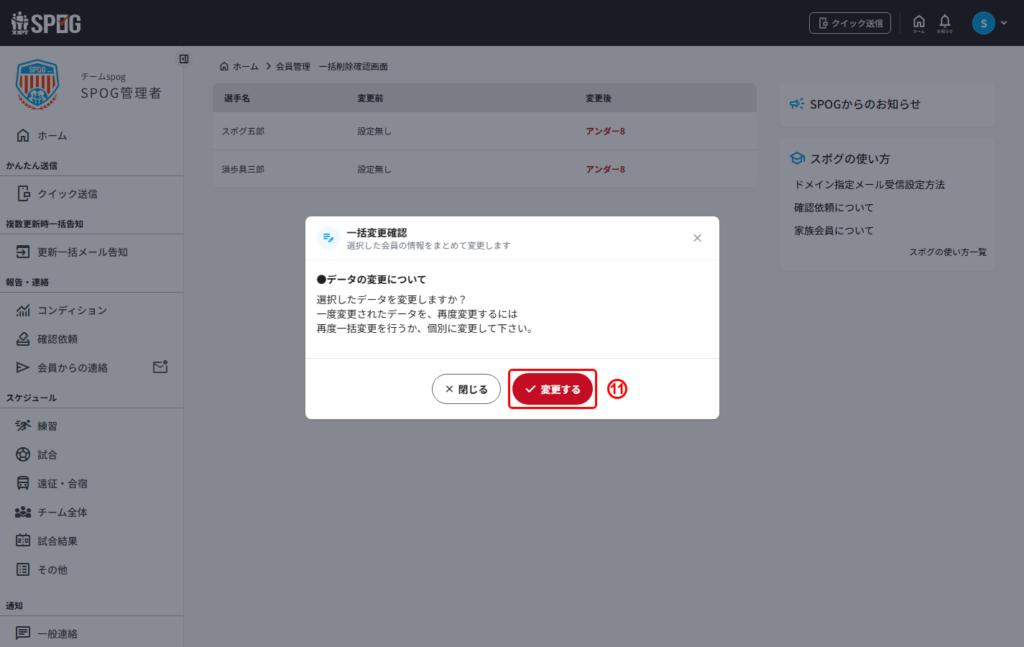Click breadcrumb home icon
This screenshot has height=647, width=1024.
tap(224, 67)
